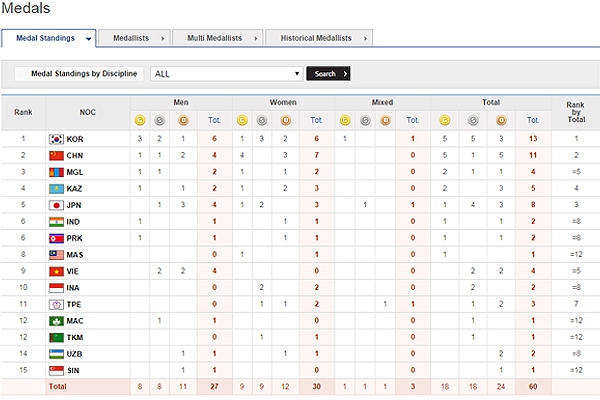Image resolution: width=600 pixels, height=400 pixels.
Task: Click the grand total value 60
Action: (533, 387)
